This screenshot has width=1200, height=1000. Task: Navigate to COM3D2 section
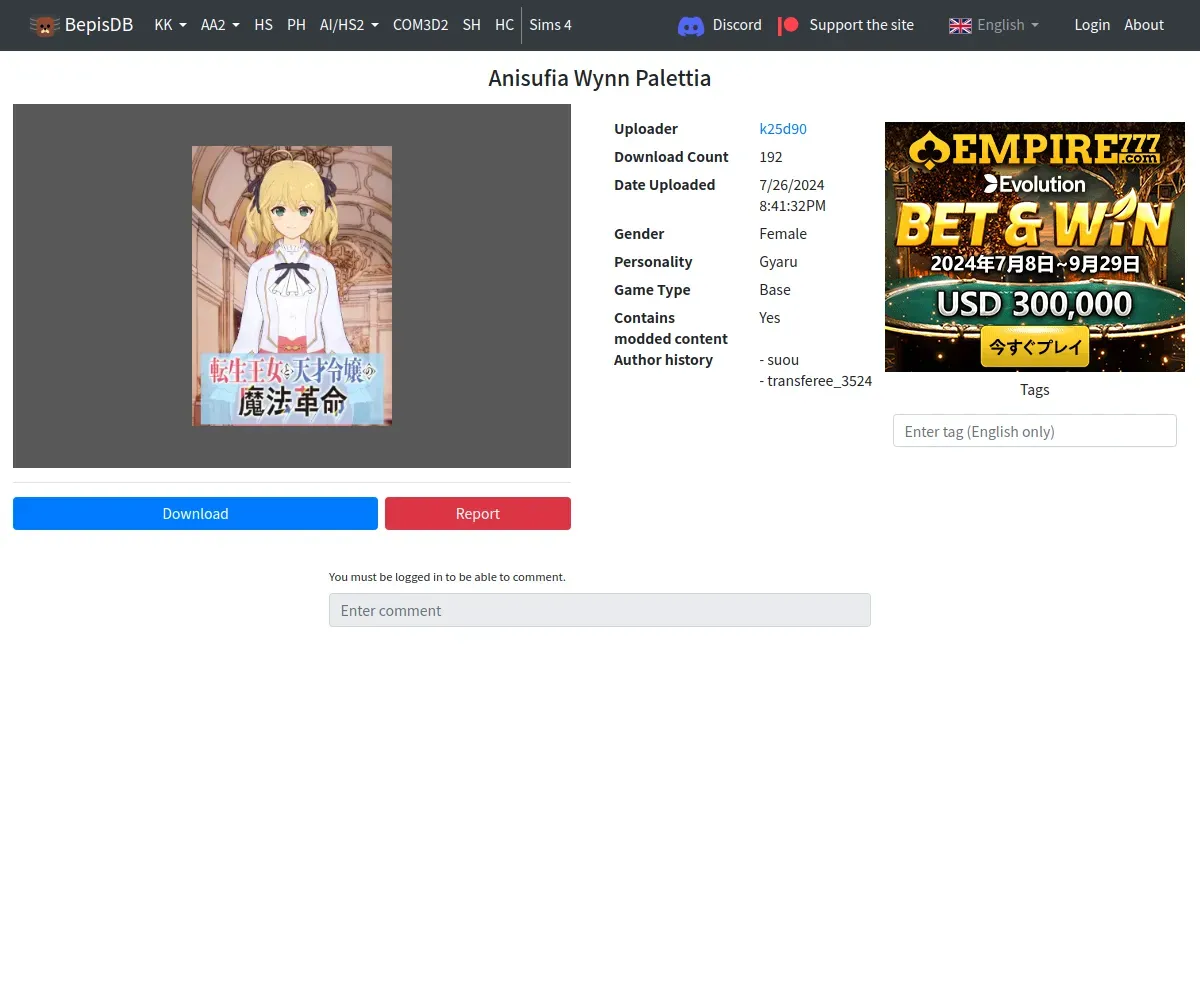(x=420, y=25)
